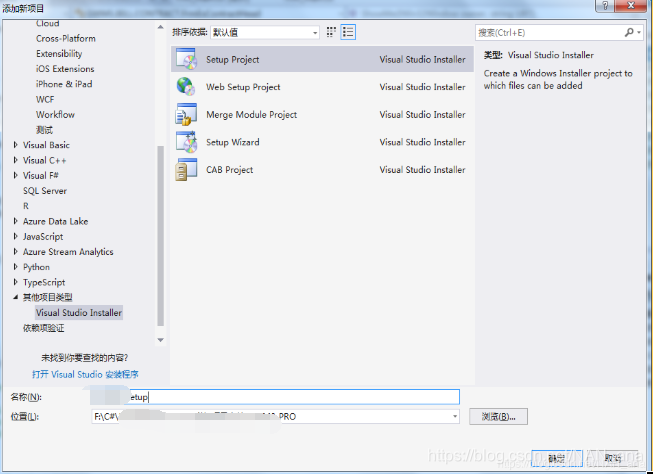Select the Cloud category
The height and width of the screenshot is (474, 653).
tap(47, 23)
